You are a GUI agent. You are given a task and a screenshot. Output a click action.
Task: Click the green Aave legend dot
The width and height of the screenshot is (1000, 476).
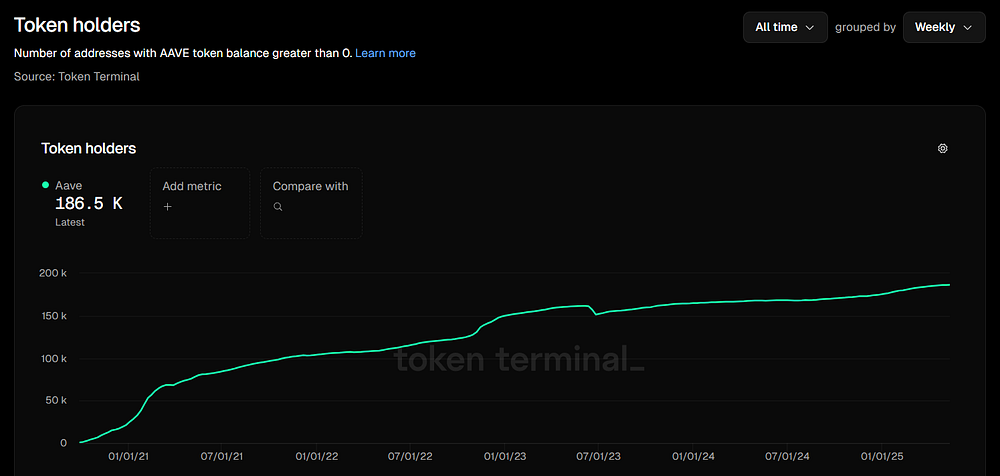pos(45,185)
